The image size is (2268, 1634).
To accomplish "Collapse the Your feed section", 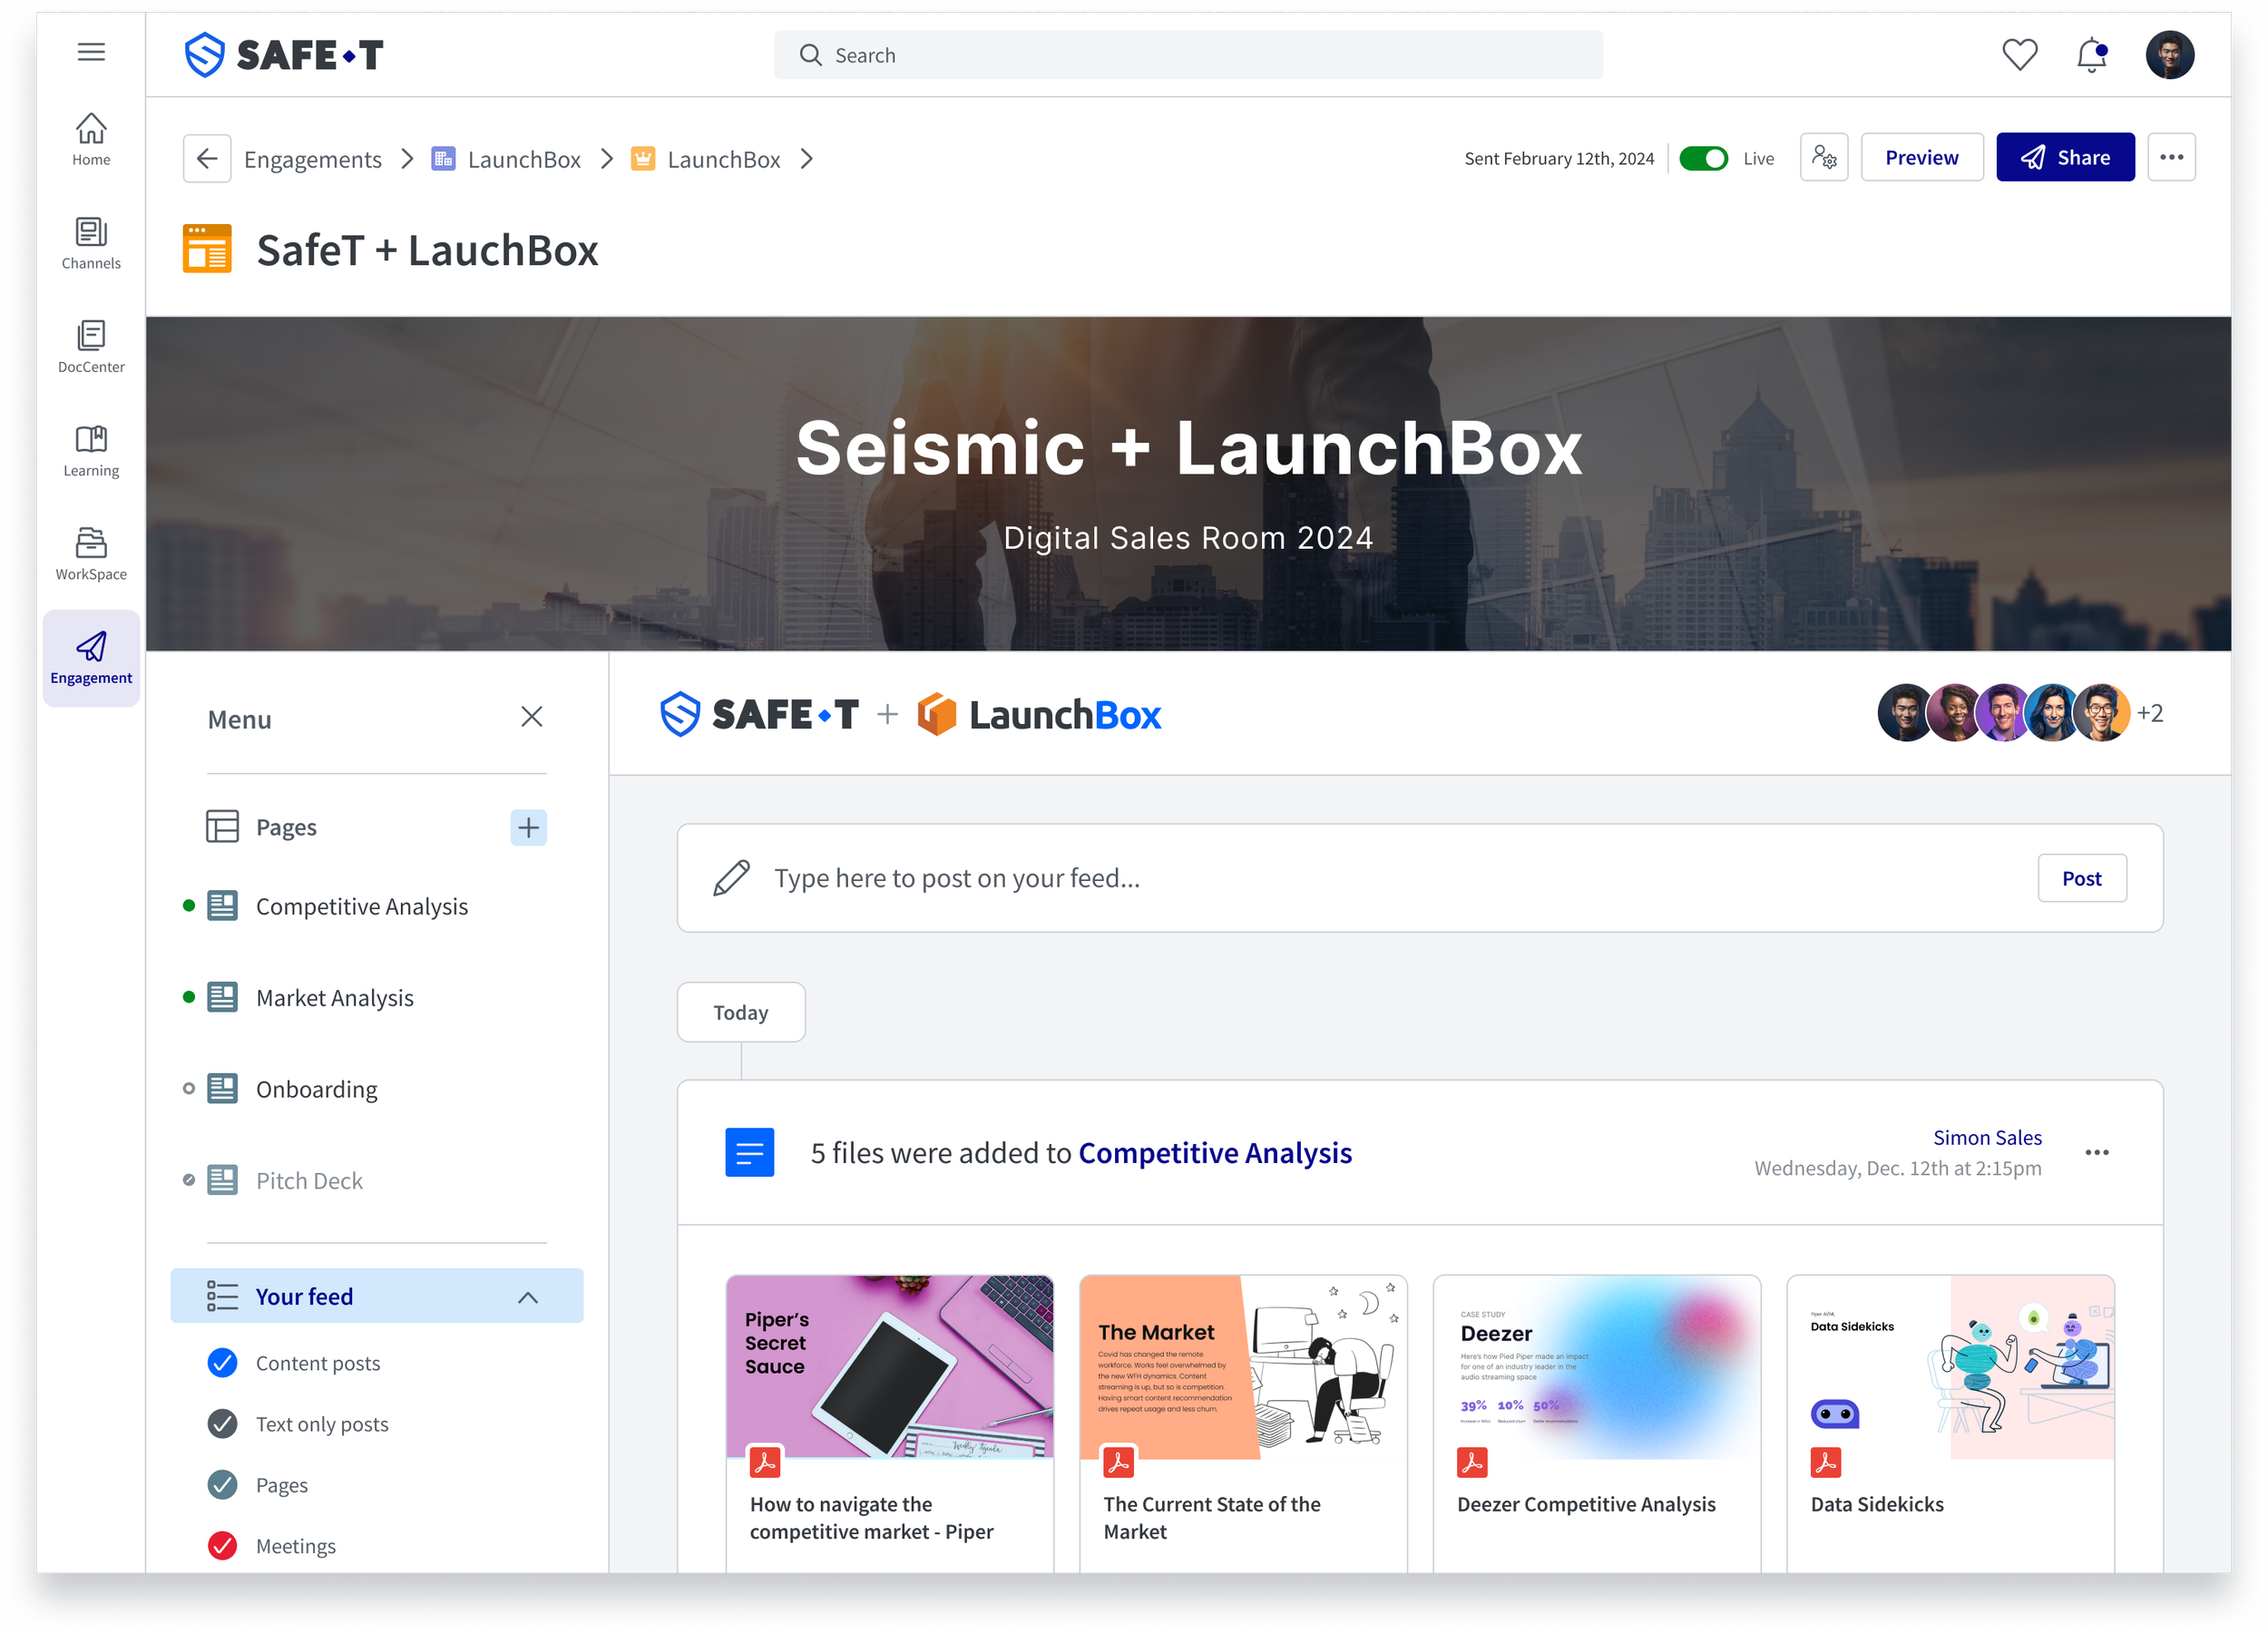I will tap(528, 1297).
